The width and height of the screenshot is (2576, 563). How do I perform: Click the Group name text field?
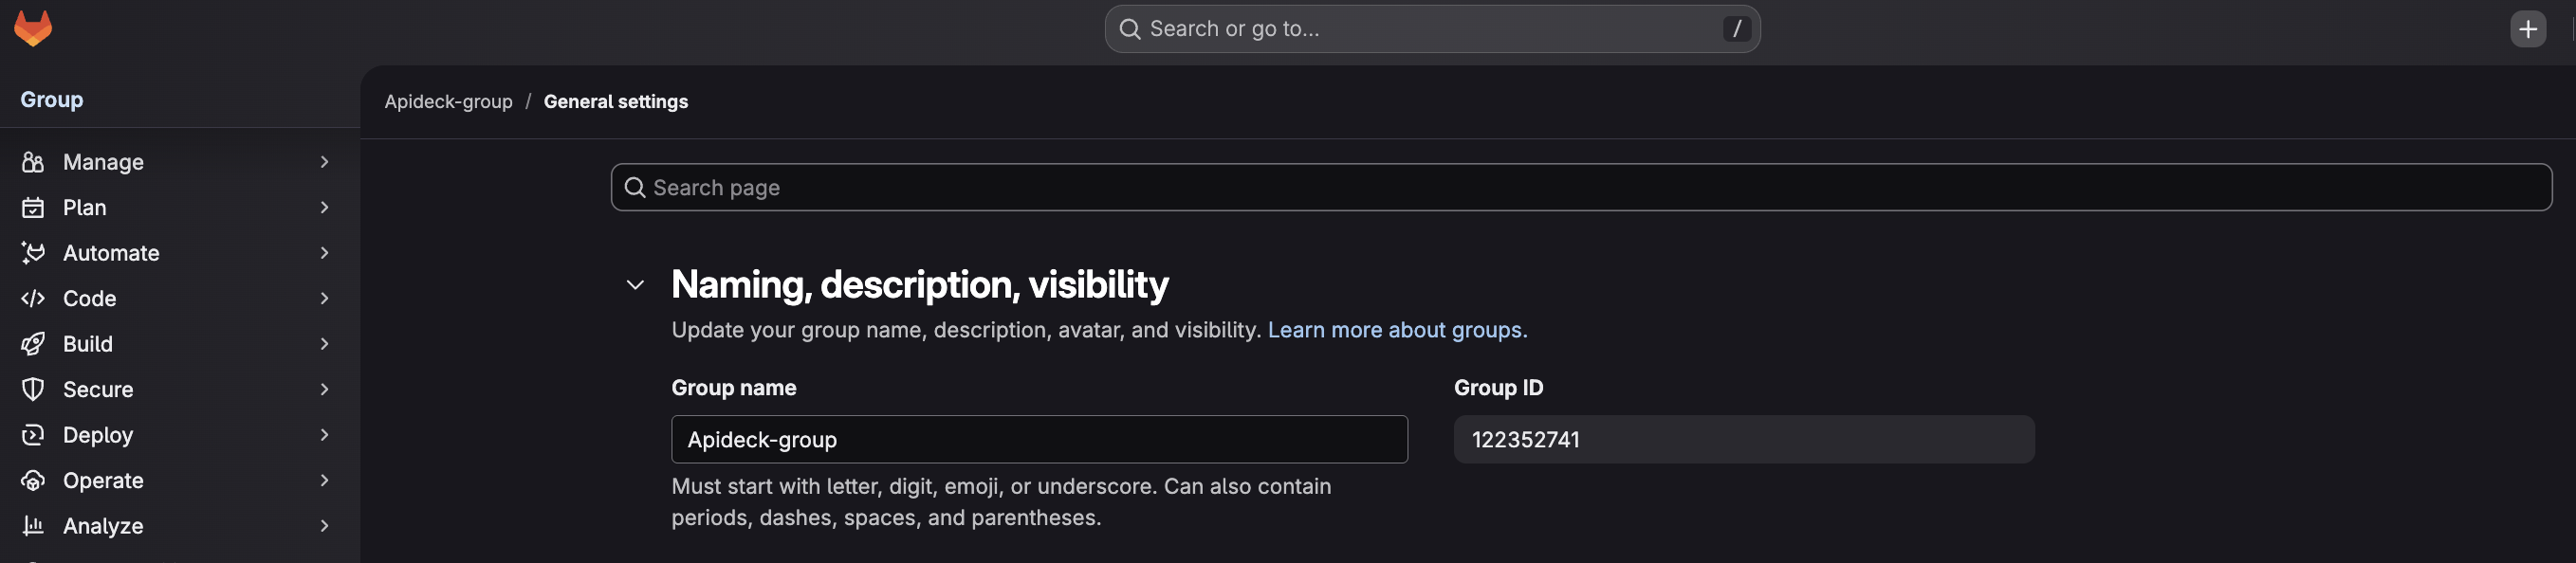(1039, 439)
